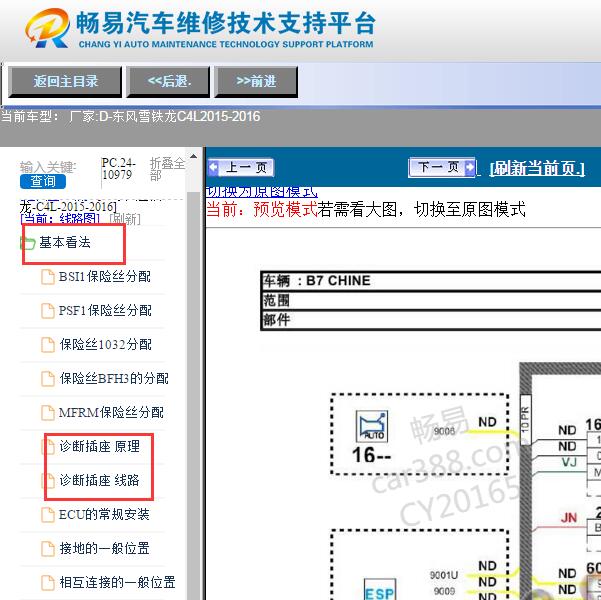Screen dimensions: 601x600
Task: Go to next page with 下一页
Action: 442,167
